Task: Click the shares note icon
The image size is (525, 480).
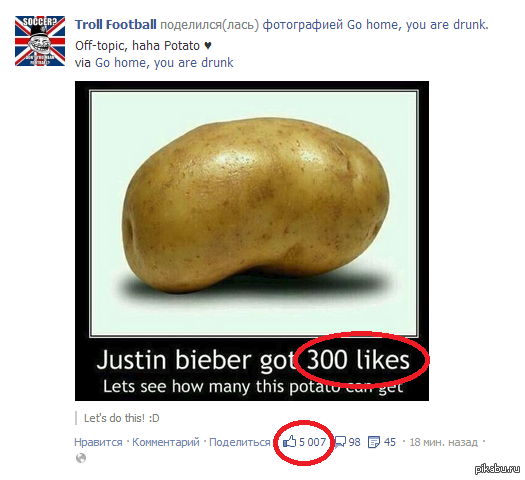Action: click(374, 442)
